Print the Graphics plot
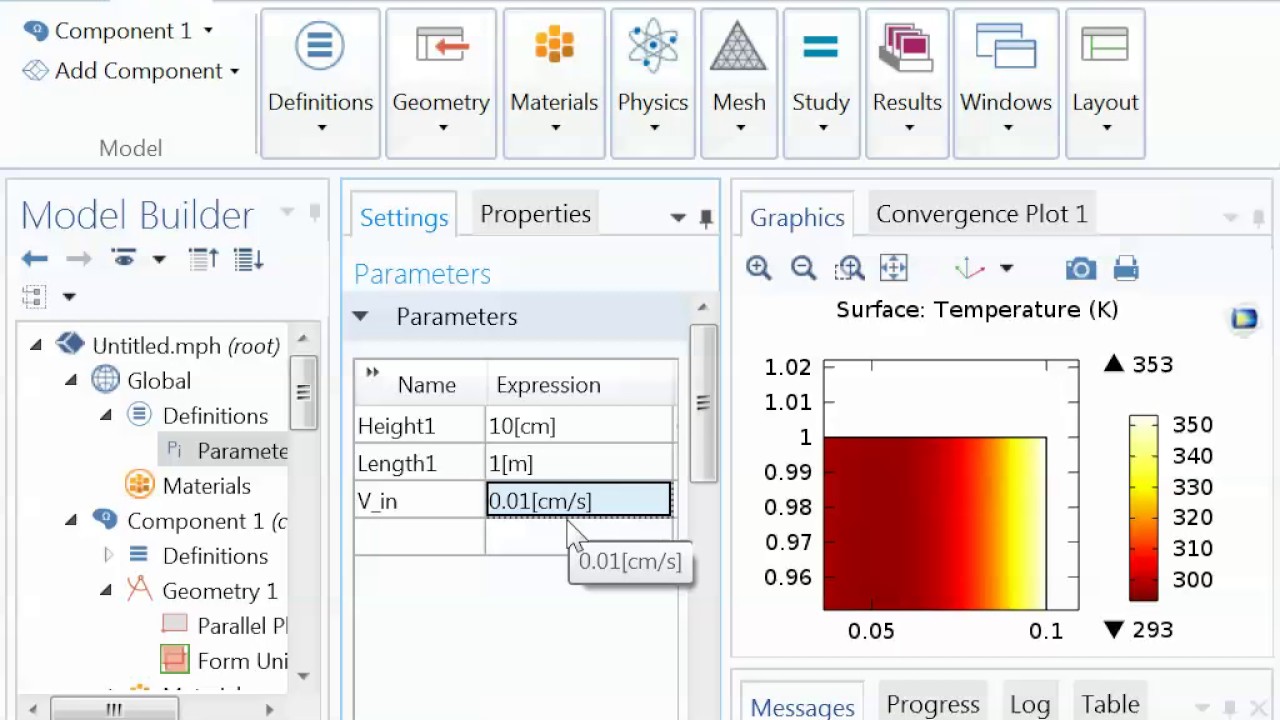This screenshot has width=1280, height=720. [x=1126, y=268]
